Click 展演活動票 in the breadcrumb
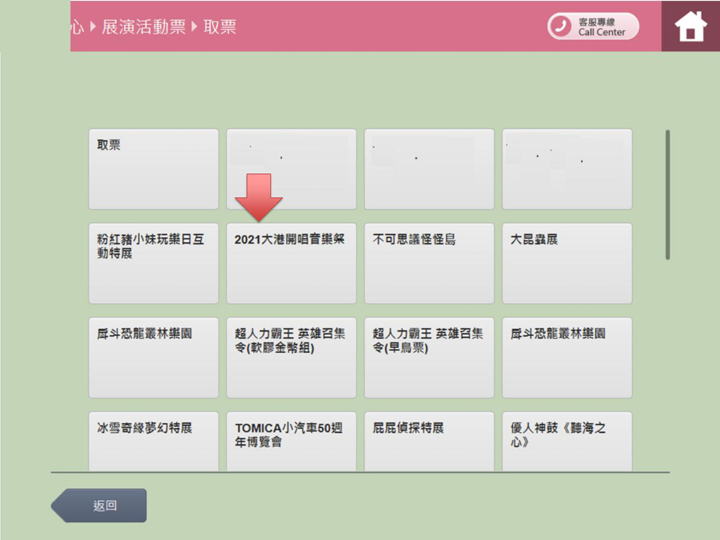 coord(144,27)
